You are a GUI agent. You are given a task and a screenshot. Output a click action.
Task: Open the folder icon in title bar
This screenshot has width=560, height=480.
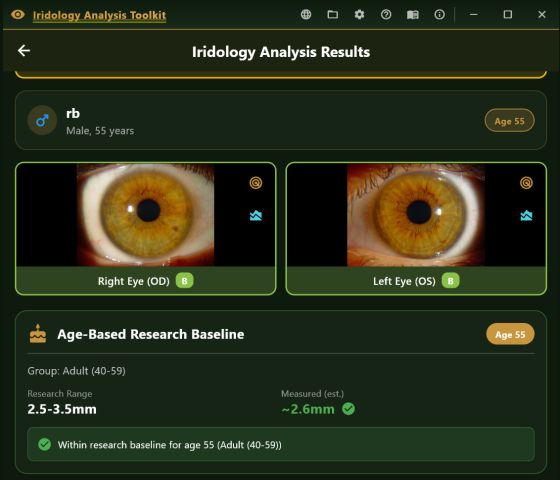pos(332,15)
